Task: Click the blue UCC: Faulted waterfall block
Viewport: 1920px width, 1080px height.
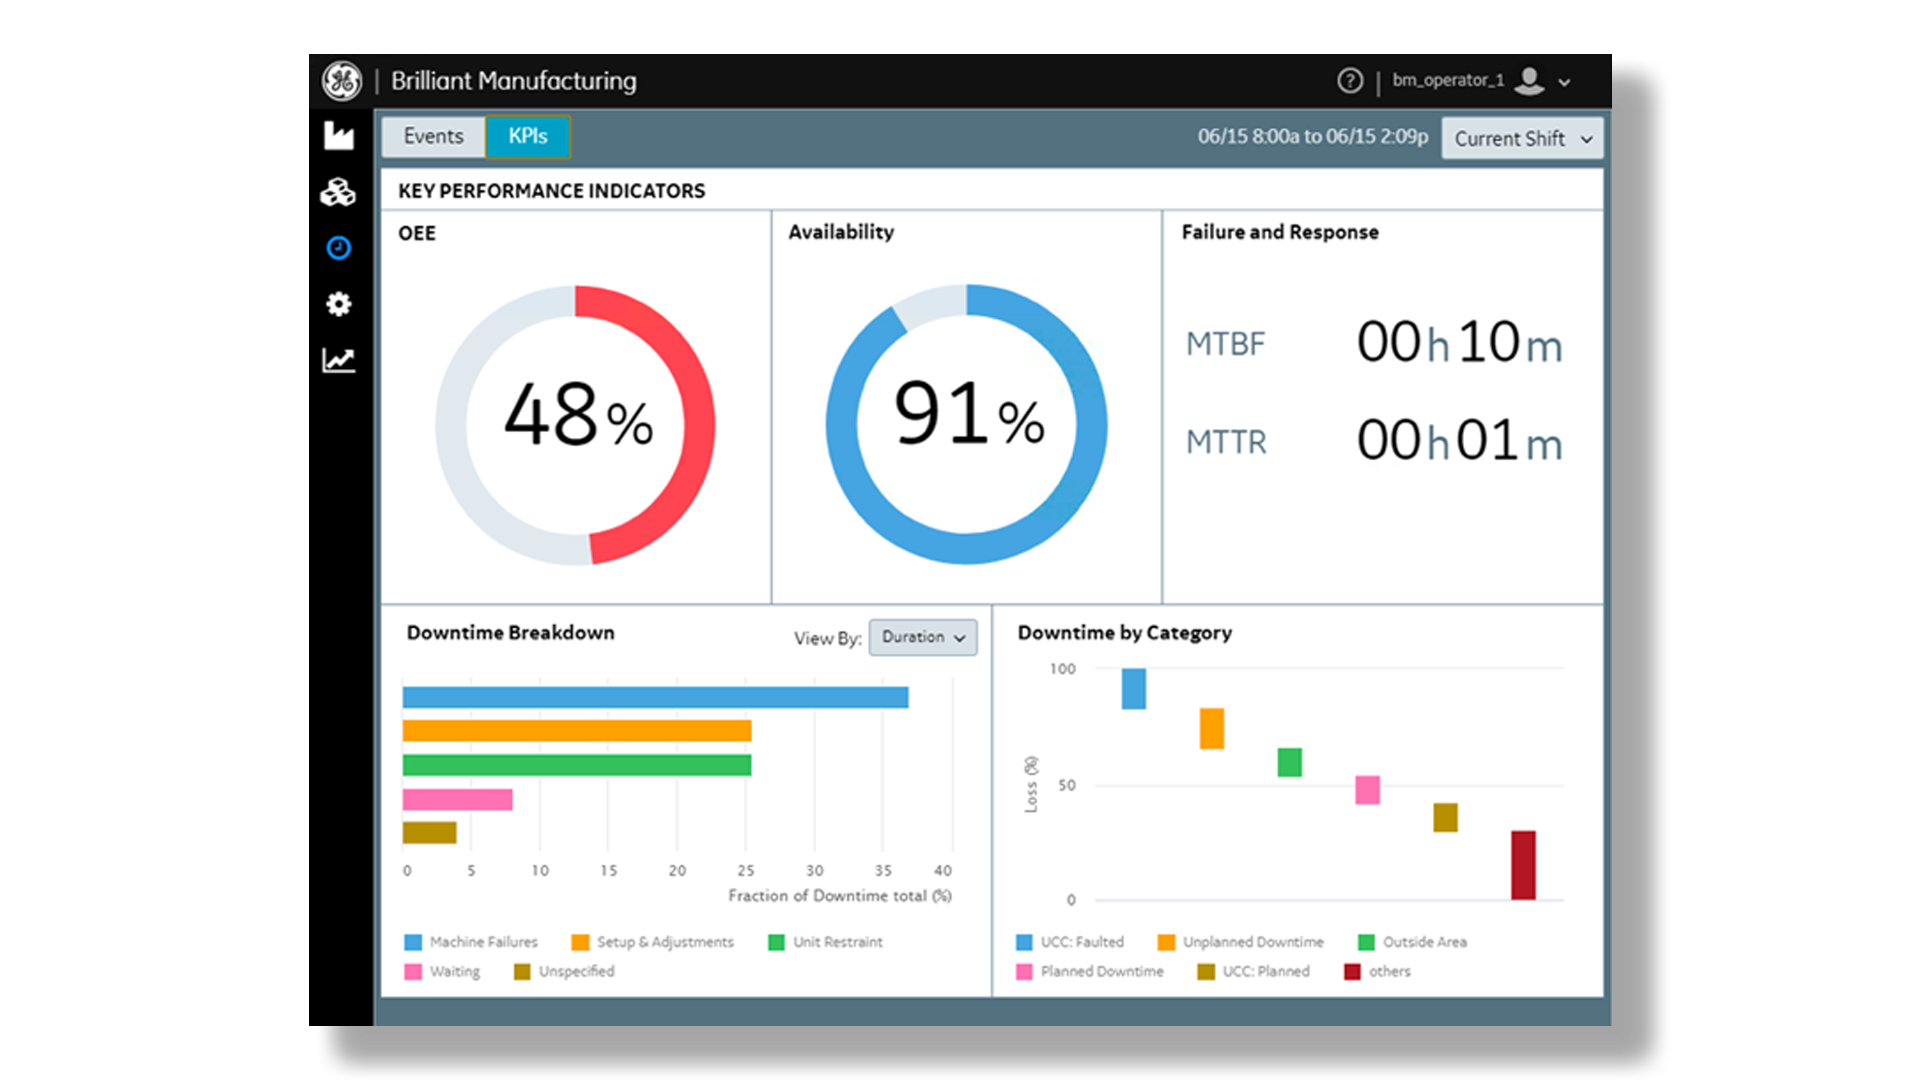Action: 1134,689
